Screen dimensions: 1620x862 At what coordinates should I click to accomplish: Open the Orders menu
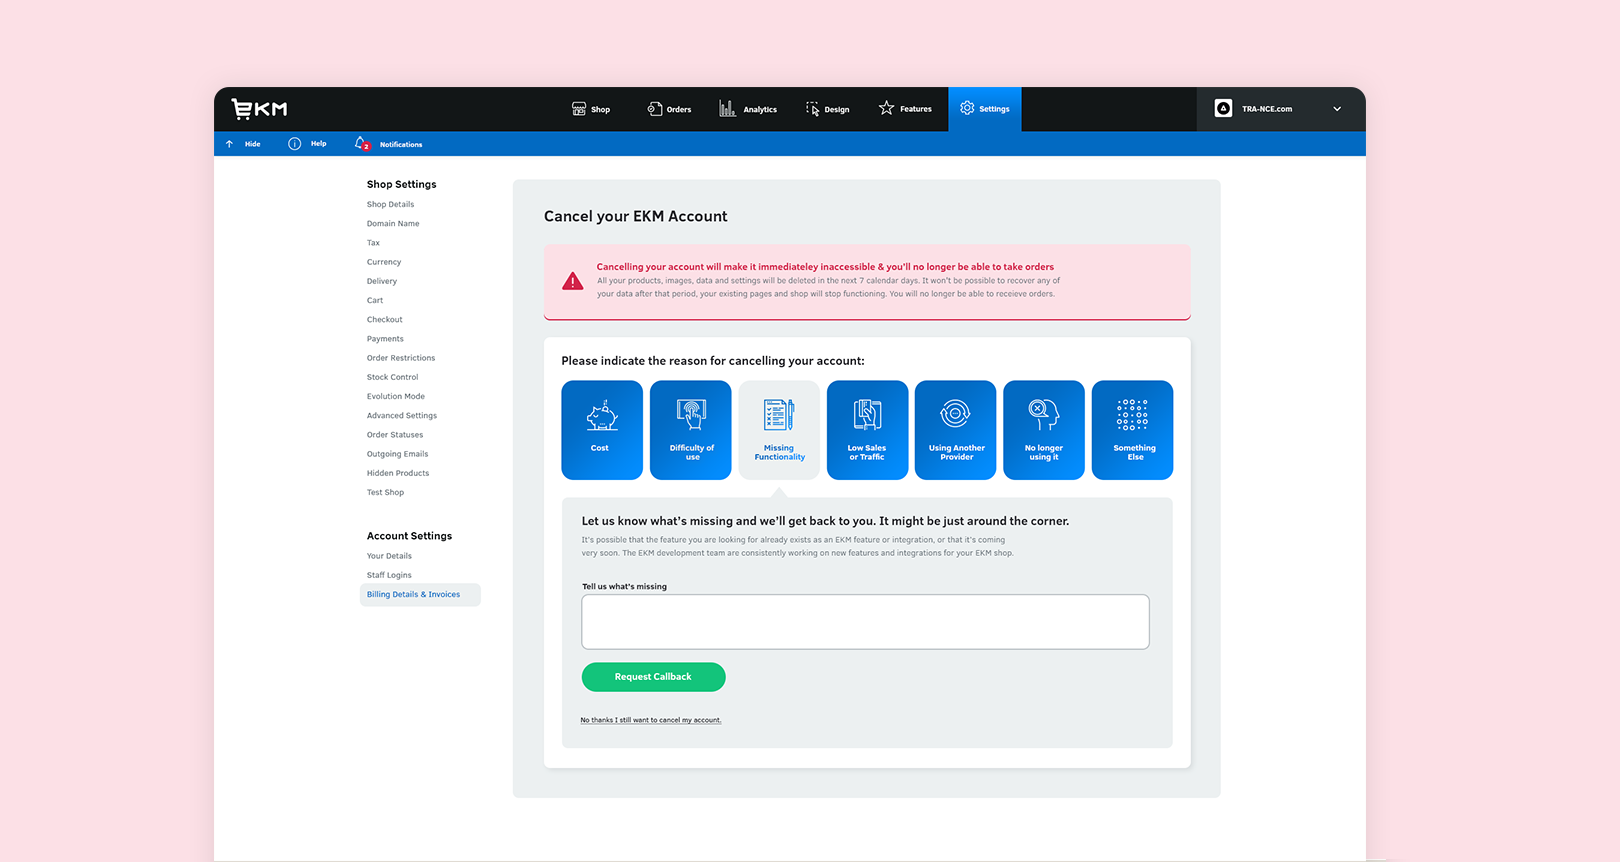pyautogui.click(x=669, y=109)
